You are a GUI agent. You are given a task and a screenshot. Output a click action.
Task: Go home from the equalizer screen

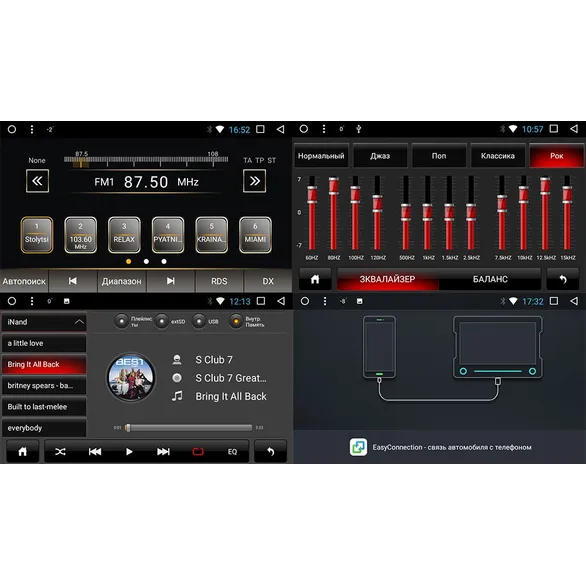pyautogui.click(x=315, y=279)
